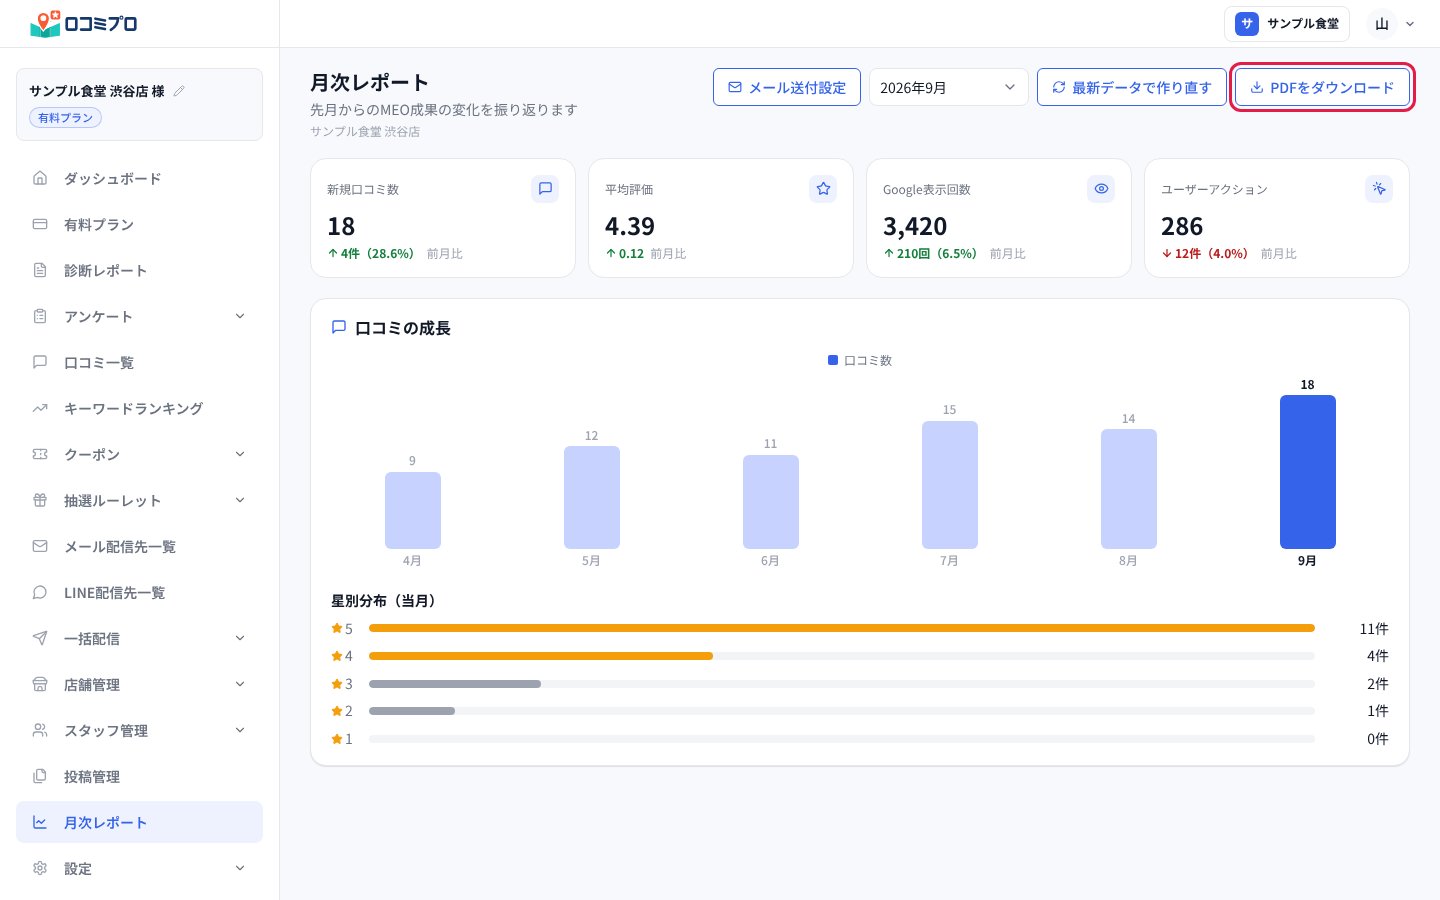Open 投稿管理 from the sidebar
Screen dimensions: 1440x900
click(x=139, y=776)
